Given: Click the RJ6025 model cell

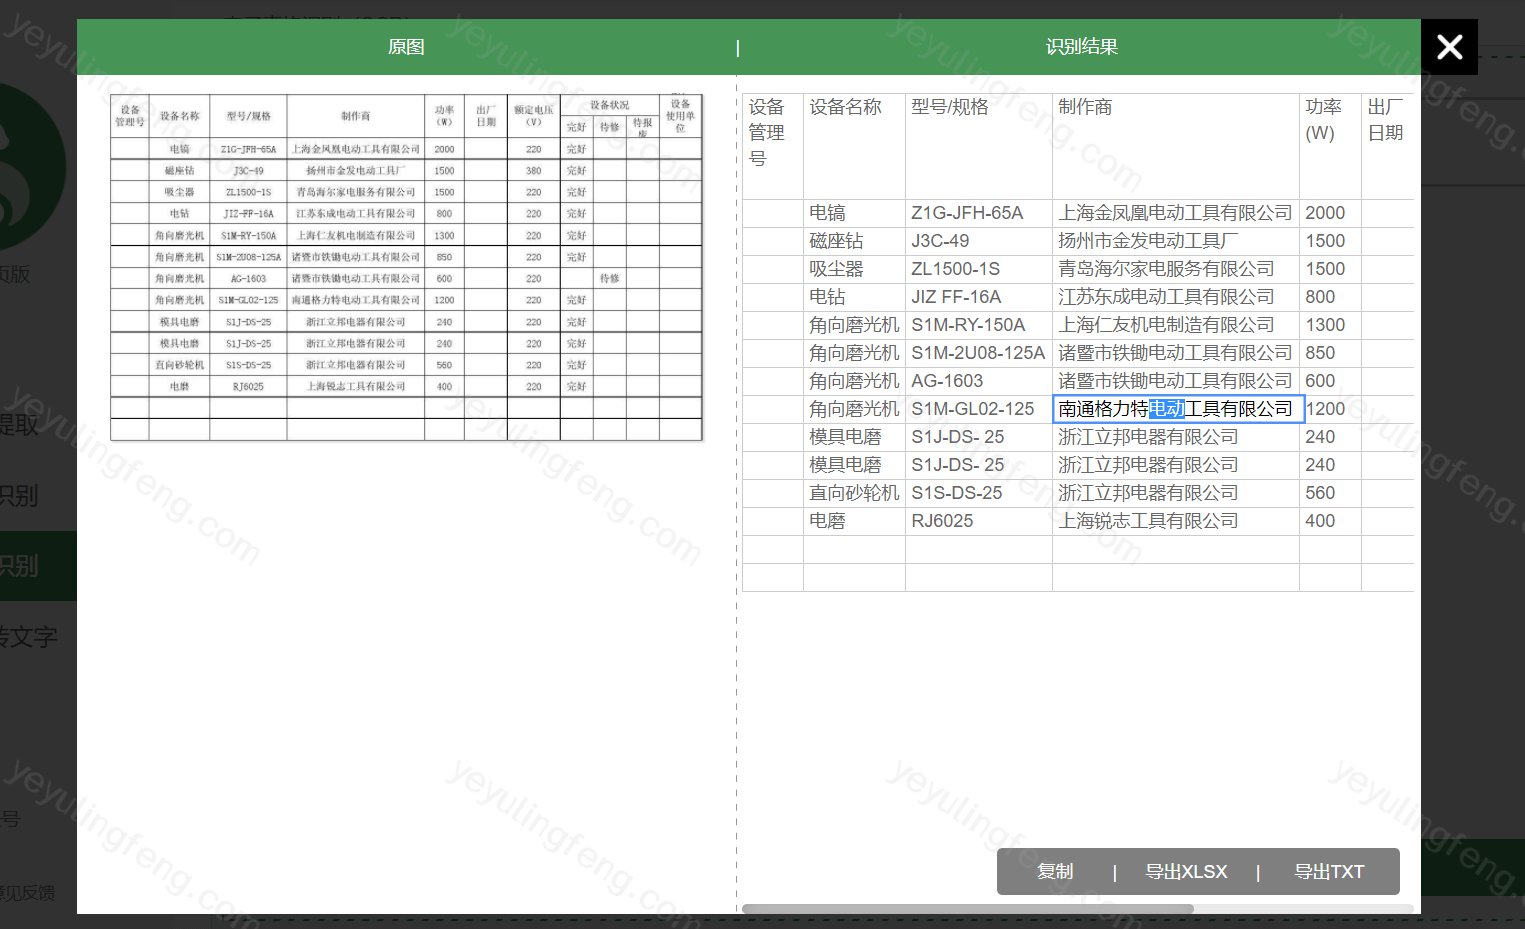Looking at the screenshot, I should [x=979, y=521].
